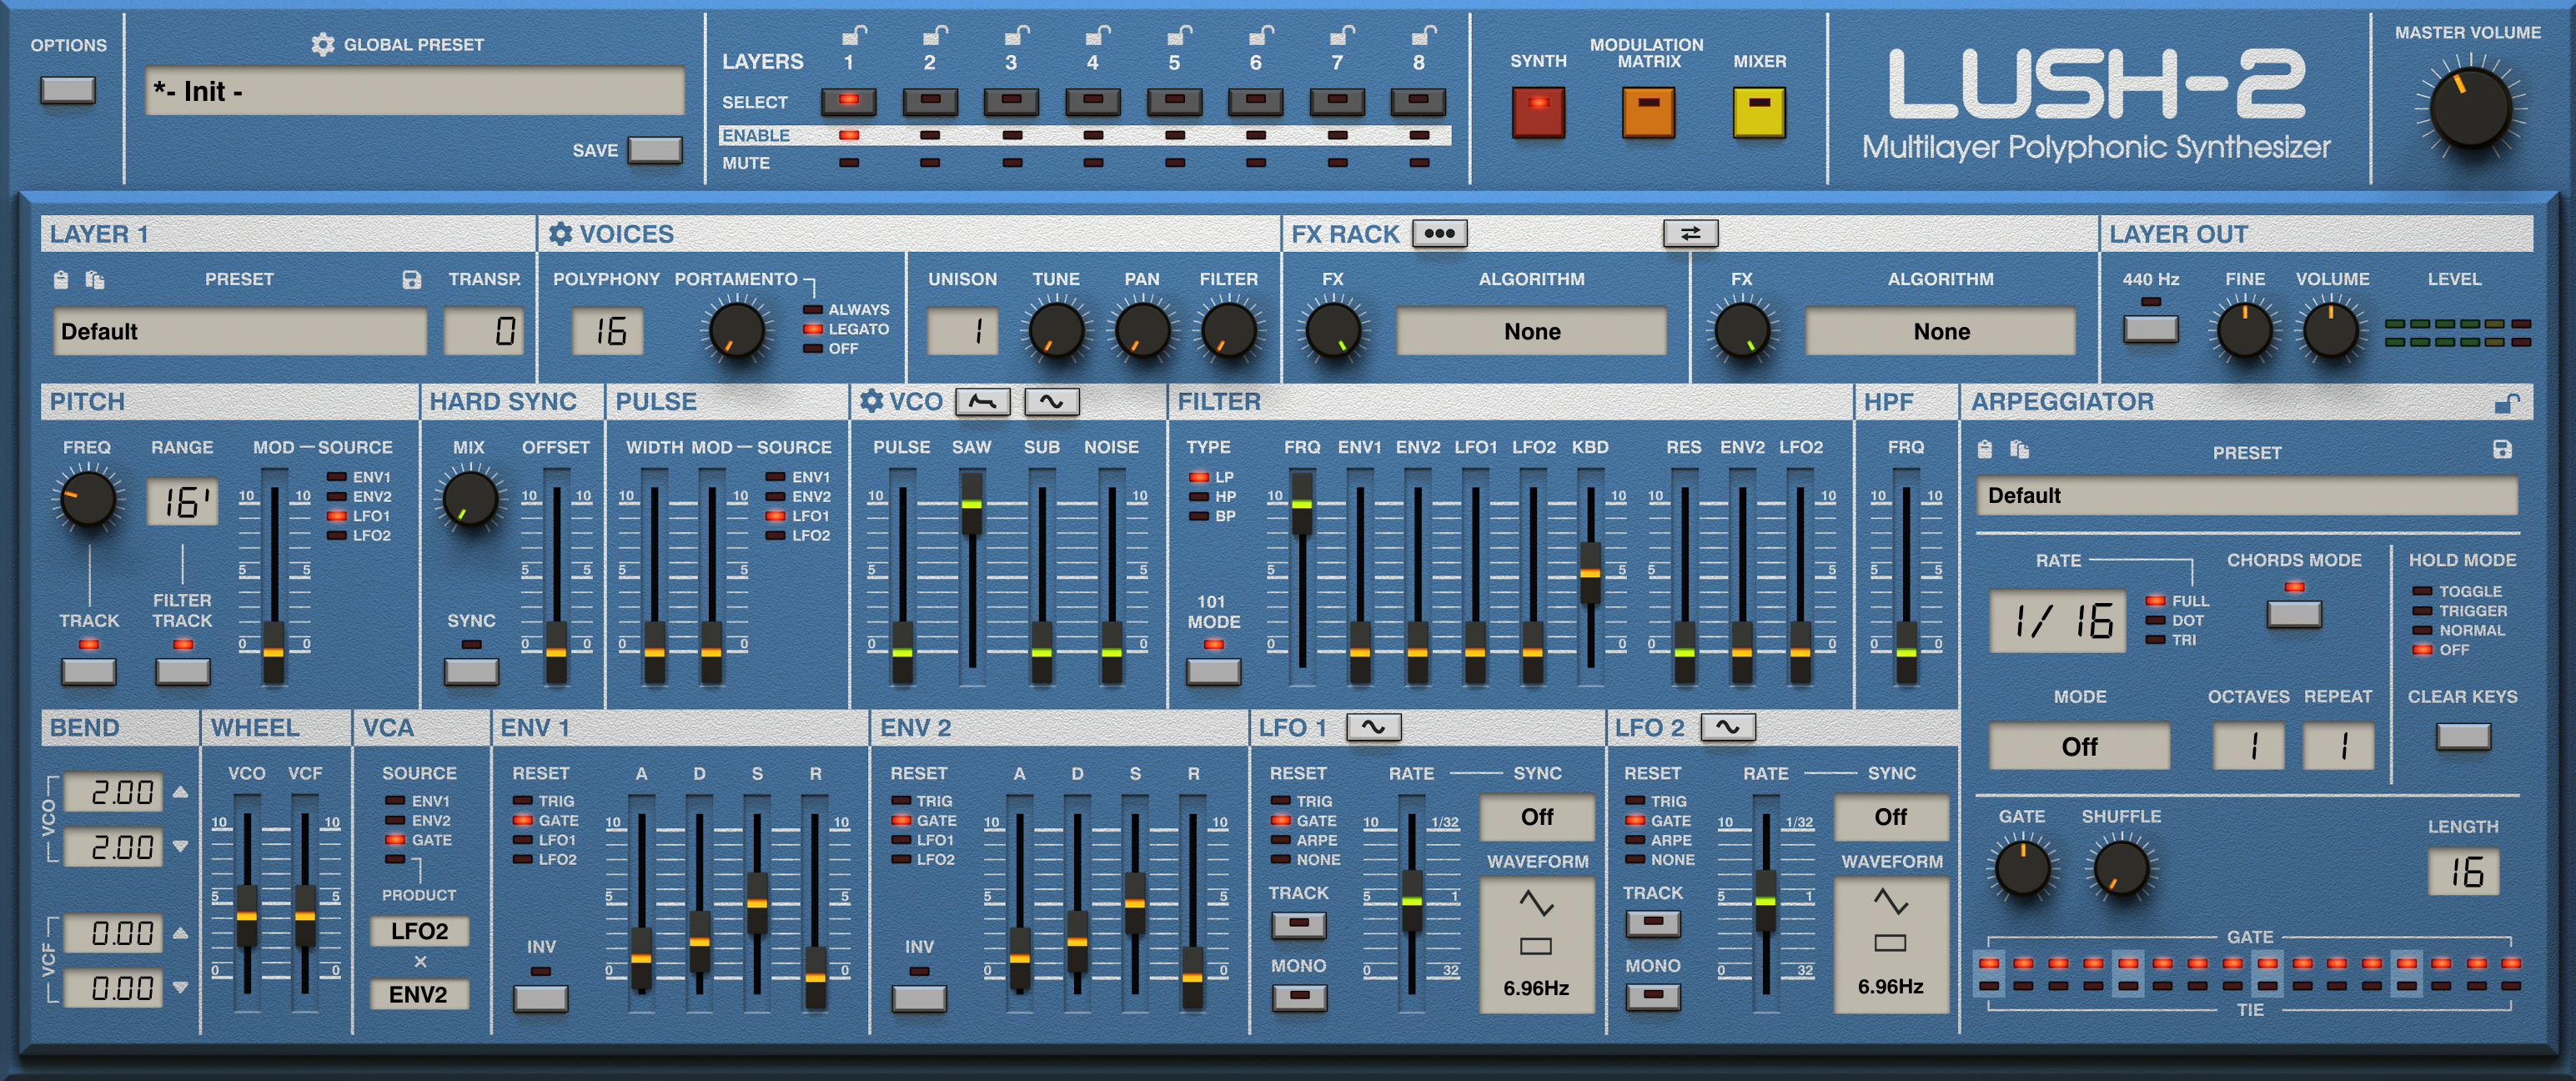Open the FX Rack three-dots menu

coord(1439,233)
